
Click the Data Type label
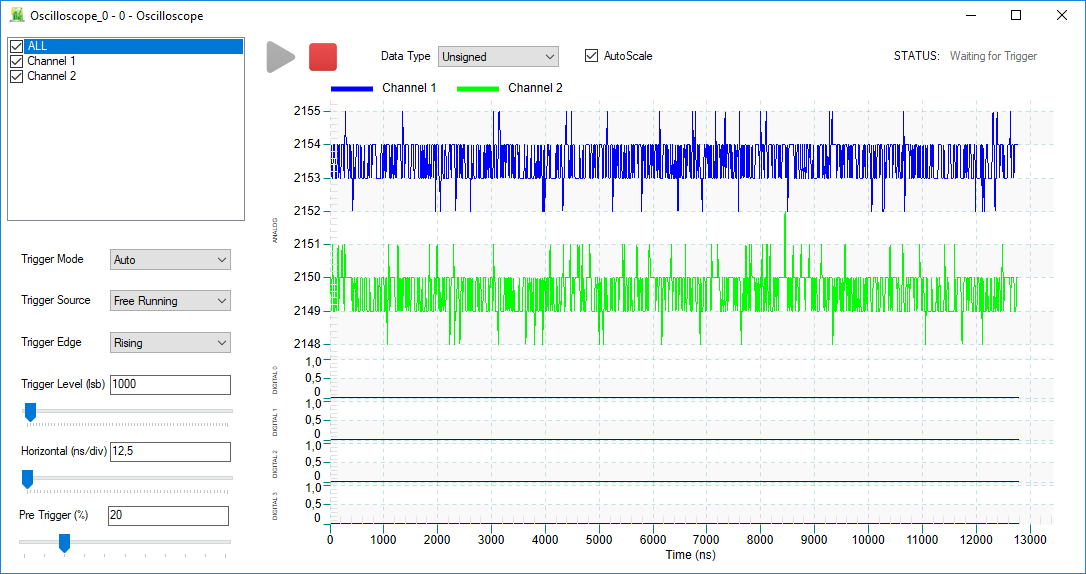[x=405, y=56]
